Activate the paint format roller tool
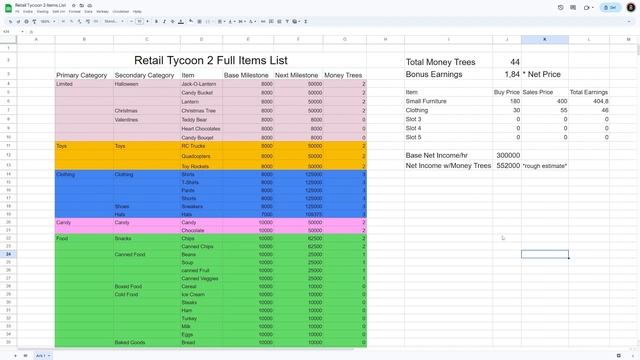Screen dimensions: 640x360 (34, 21)
